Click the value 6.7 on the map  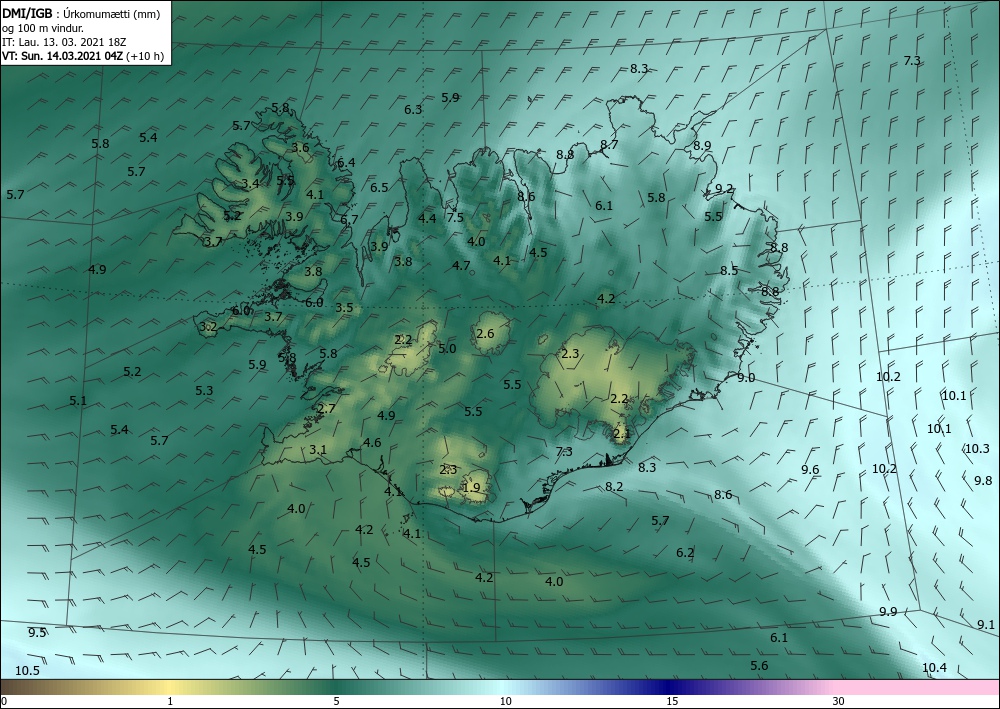tap(349, 220)
